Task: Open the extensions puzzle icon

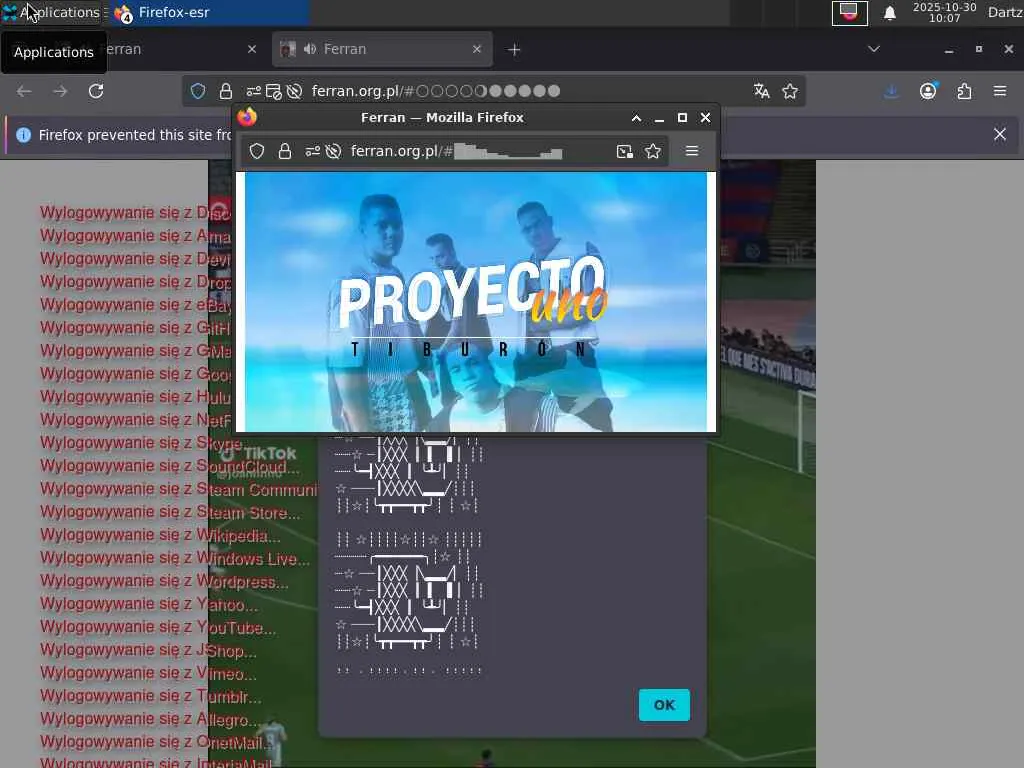Action: (964, 91)
